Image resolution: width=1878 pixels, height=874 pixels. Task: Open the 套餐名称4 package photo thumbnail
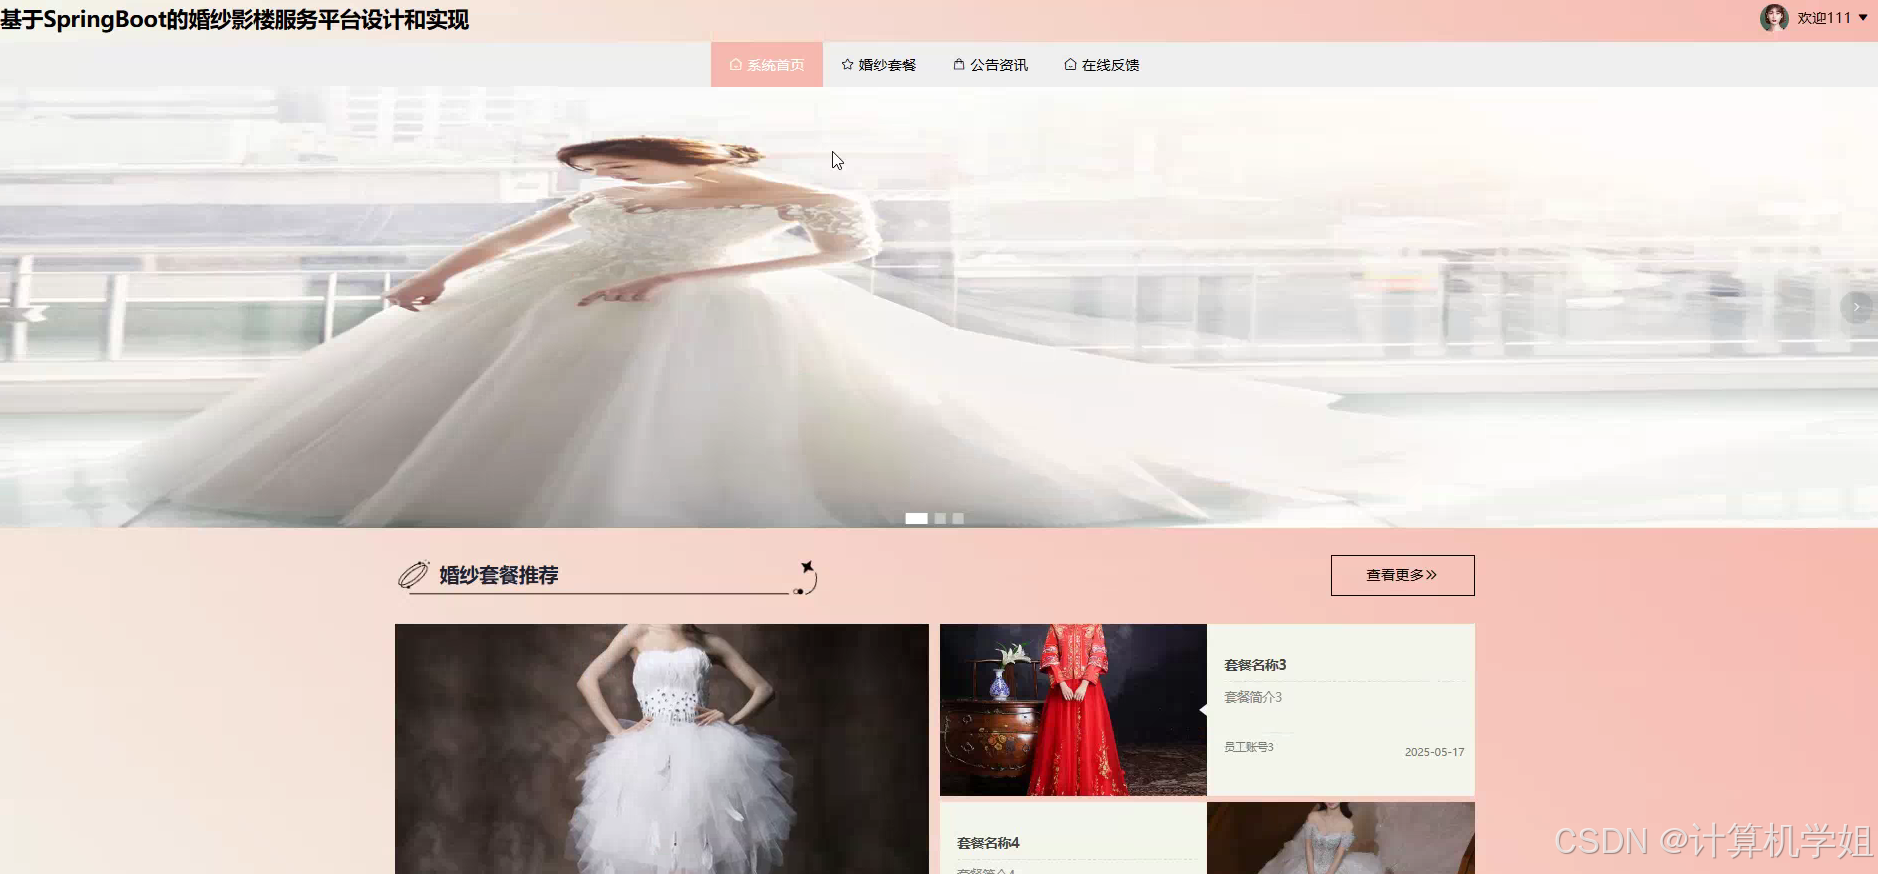(x=1340, y=838)
